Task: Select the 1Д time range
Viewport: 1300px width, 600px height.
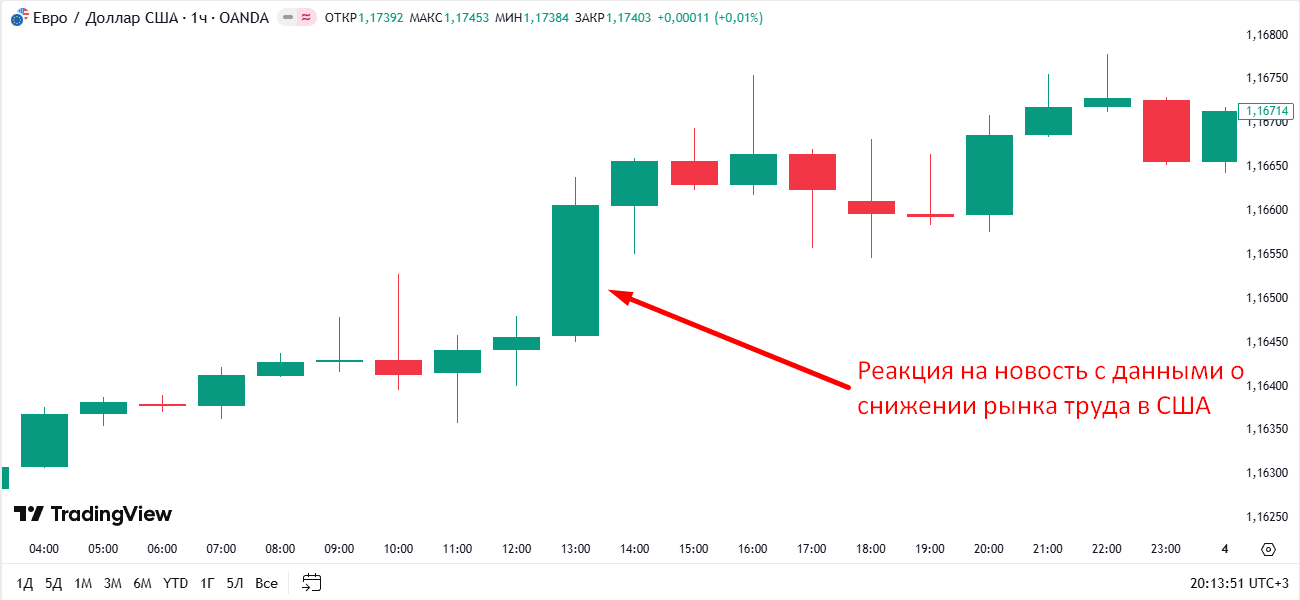Action: click(25, 583)
